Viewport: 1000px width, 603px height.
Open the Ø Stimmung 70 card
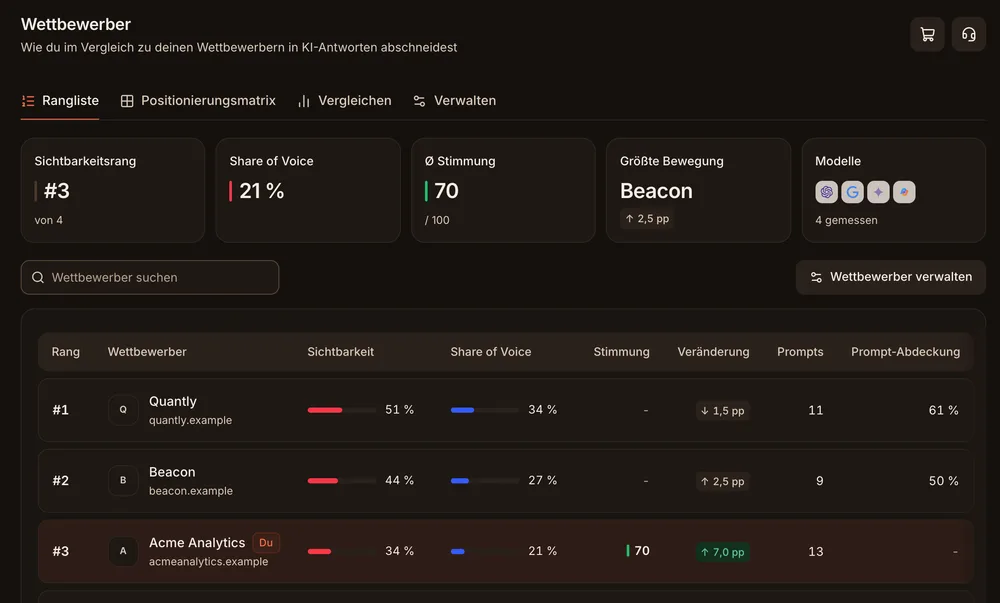tap(503, 190)
